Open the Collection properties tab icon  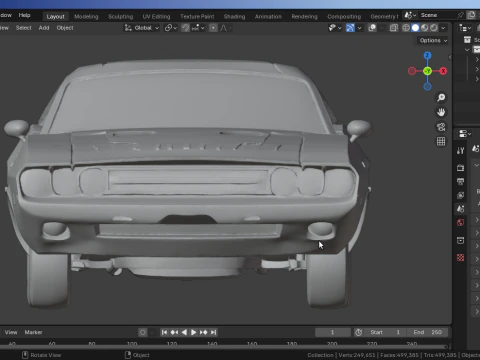[x=461, y=240]
